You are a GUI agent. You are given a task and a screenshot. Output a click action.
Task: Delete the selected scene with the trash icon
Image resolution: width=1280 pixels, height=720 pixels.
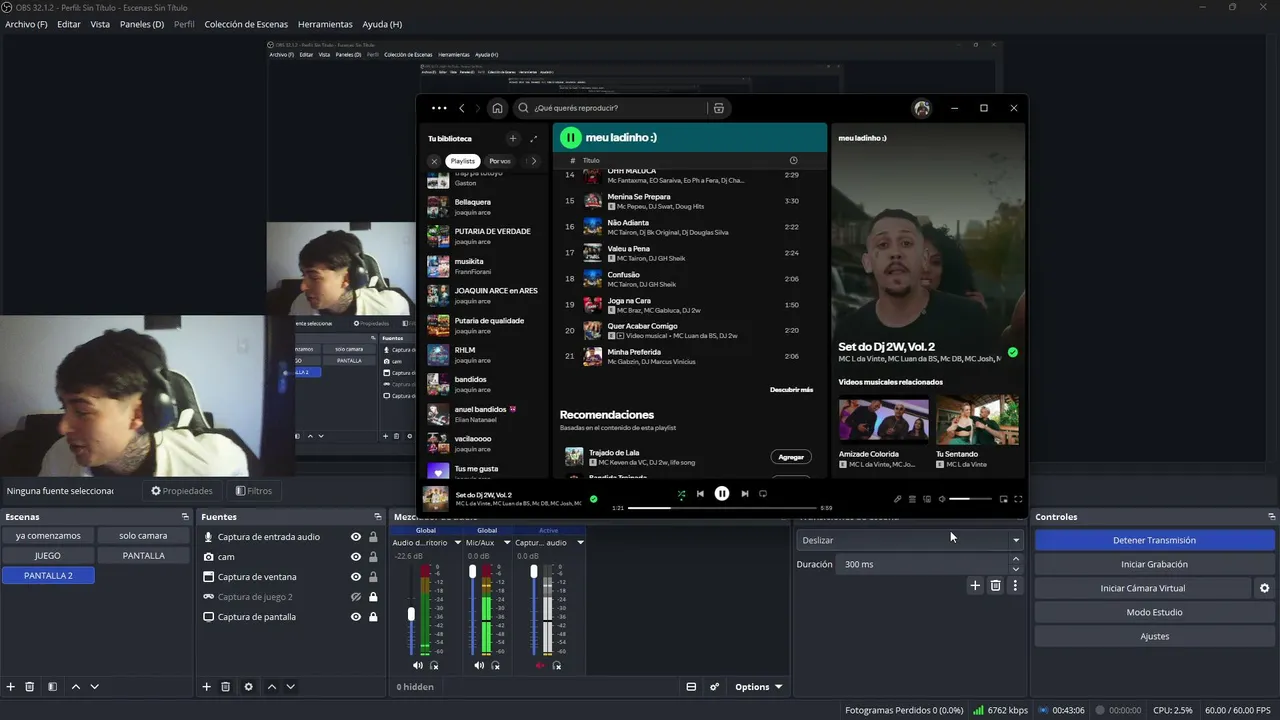click(30, 687)
